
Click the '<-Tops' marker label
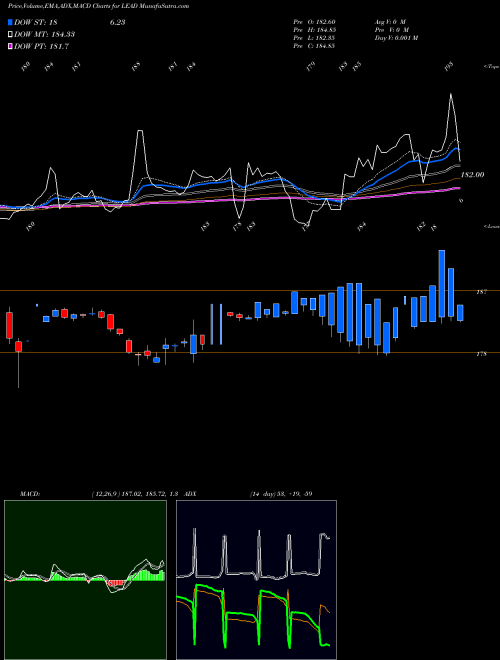(492, 67)
